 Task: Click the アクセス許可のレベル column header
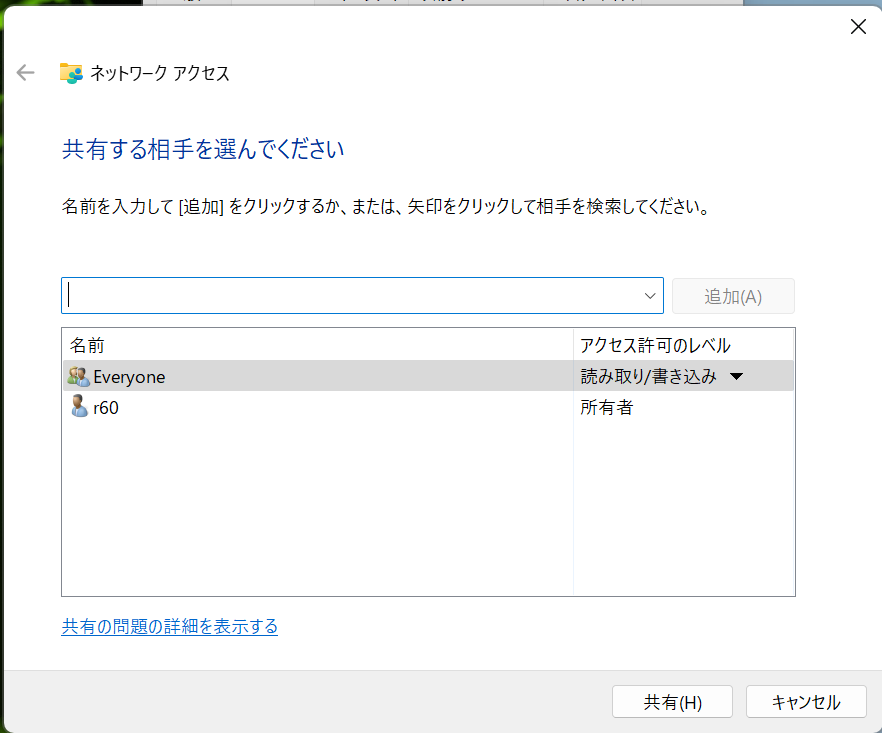[x=655, y=346]
